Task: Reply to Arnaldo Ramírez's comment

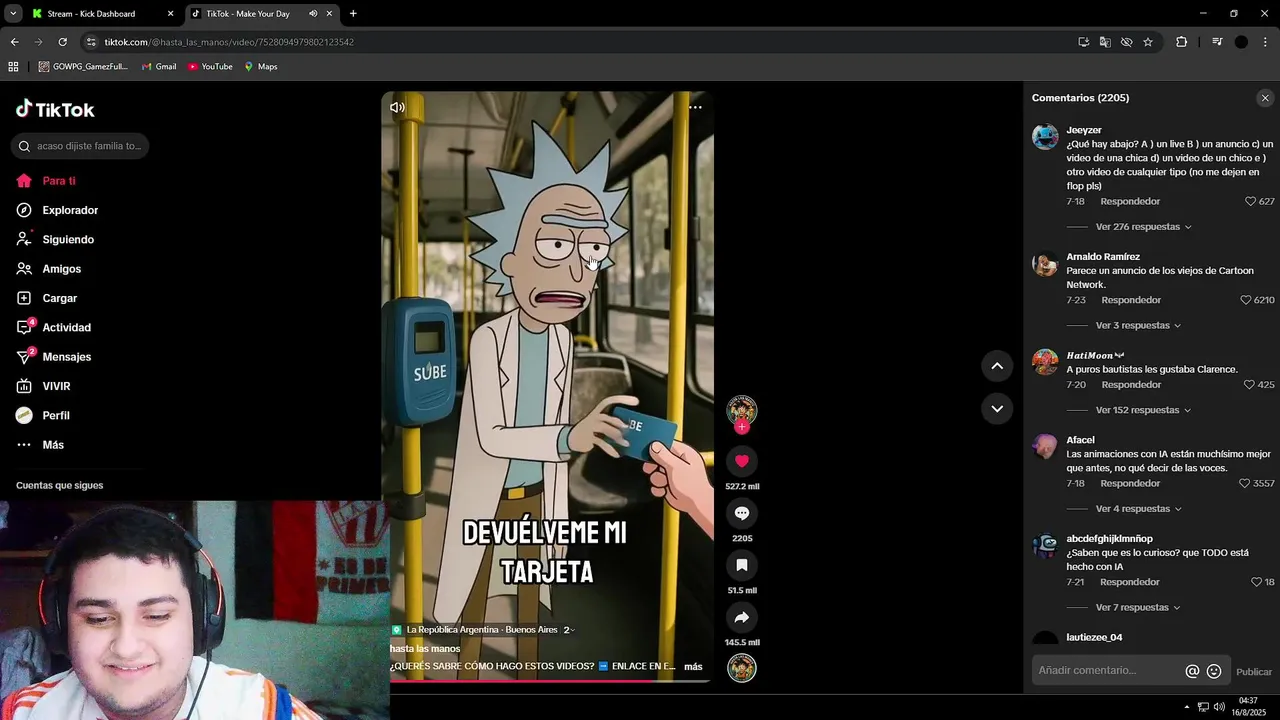Action: [x=1131, y=300]
